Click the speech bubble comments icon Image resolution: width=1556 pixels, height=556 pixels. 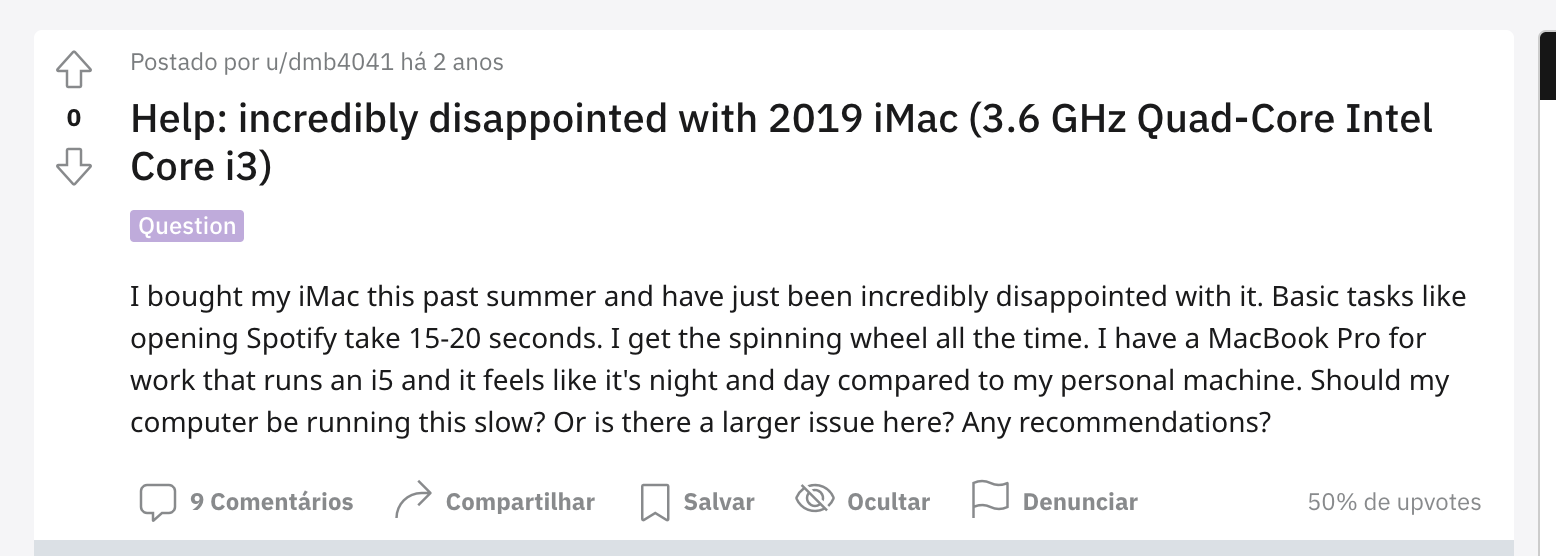point(157,501)
